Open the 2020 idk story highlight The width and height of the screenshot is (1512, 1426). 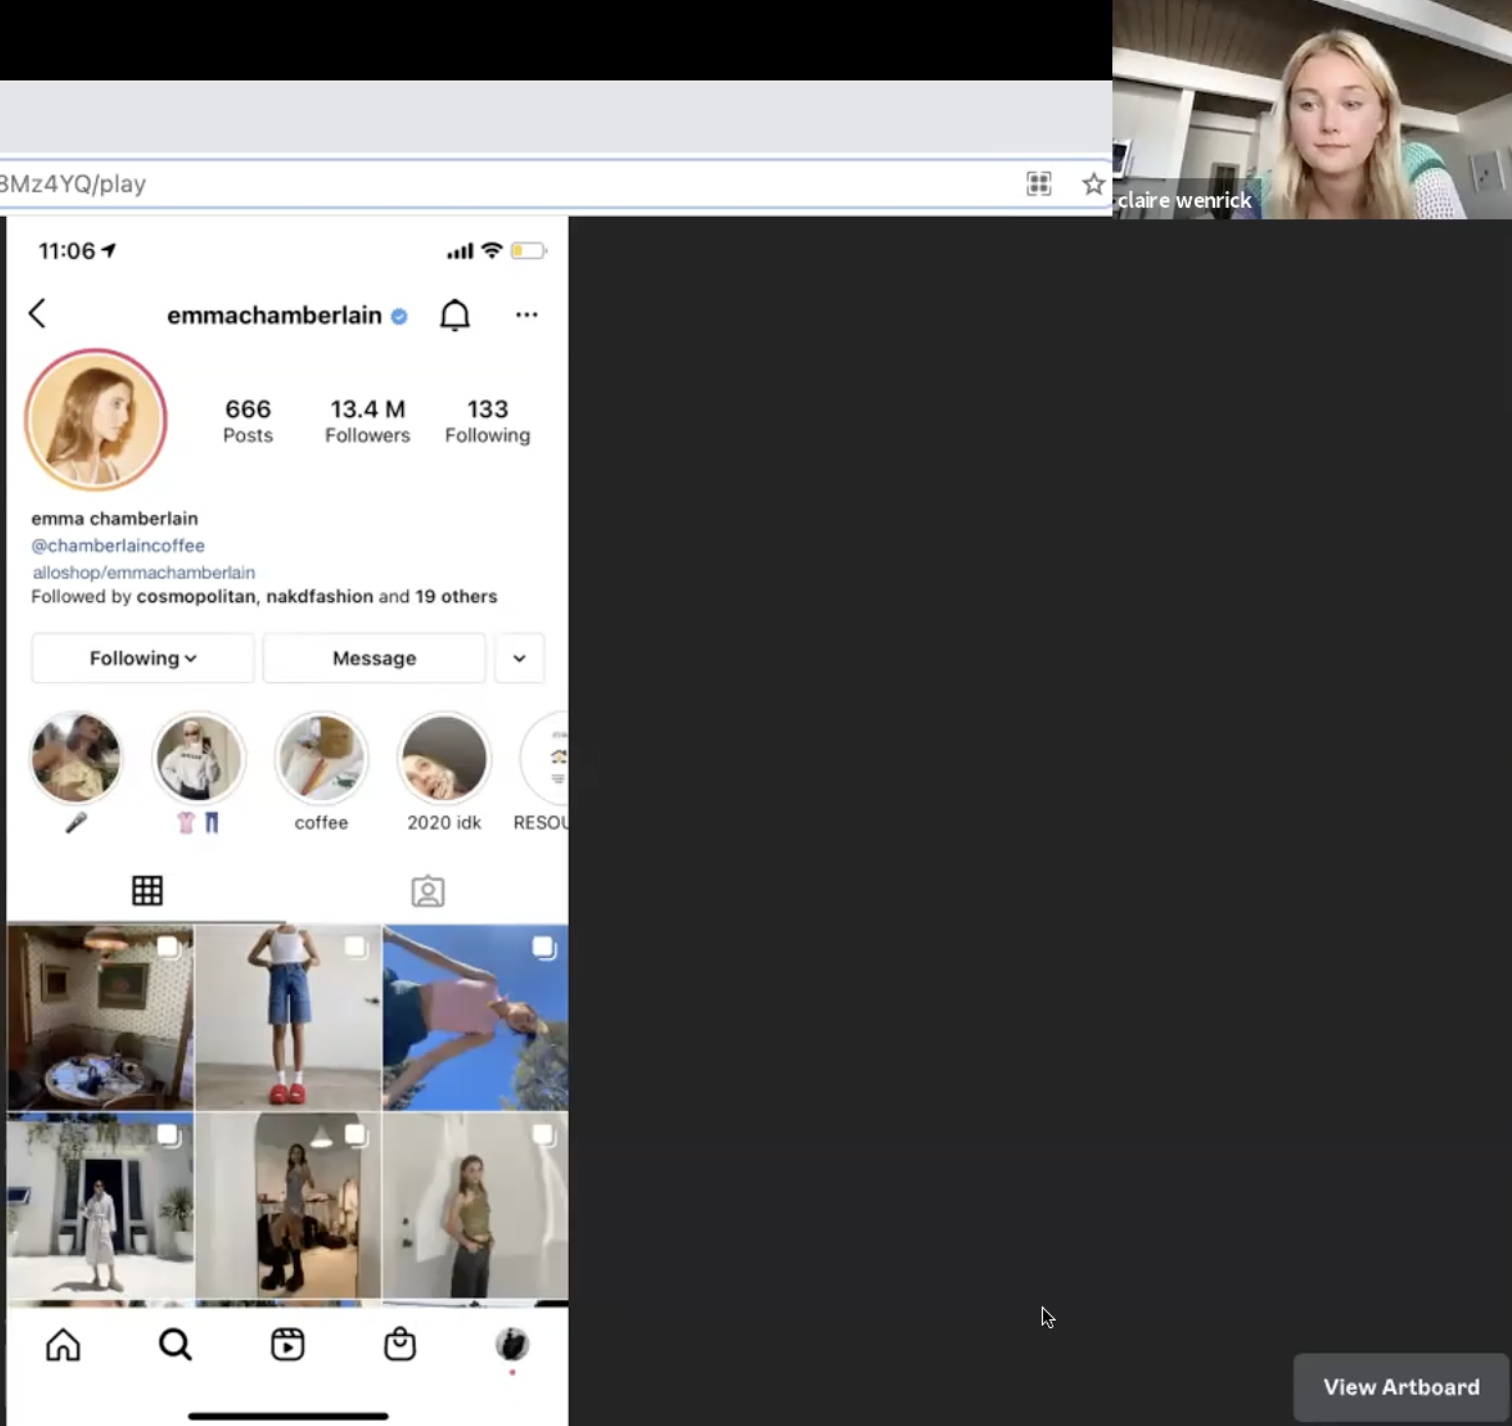[444, 772]
